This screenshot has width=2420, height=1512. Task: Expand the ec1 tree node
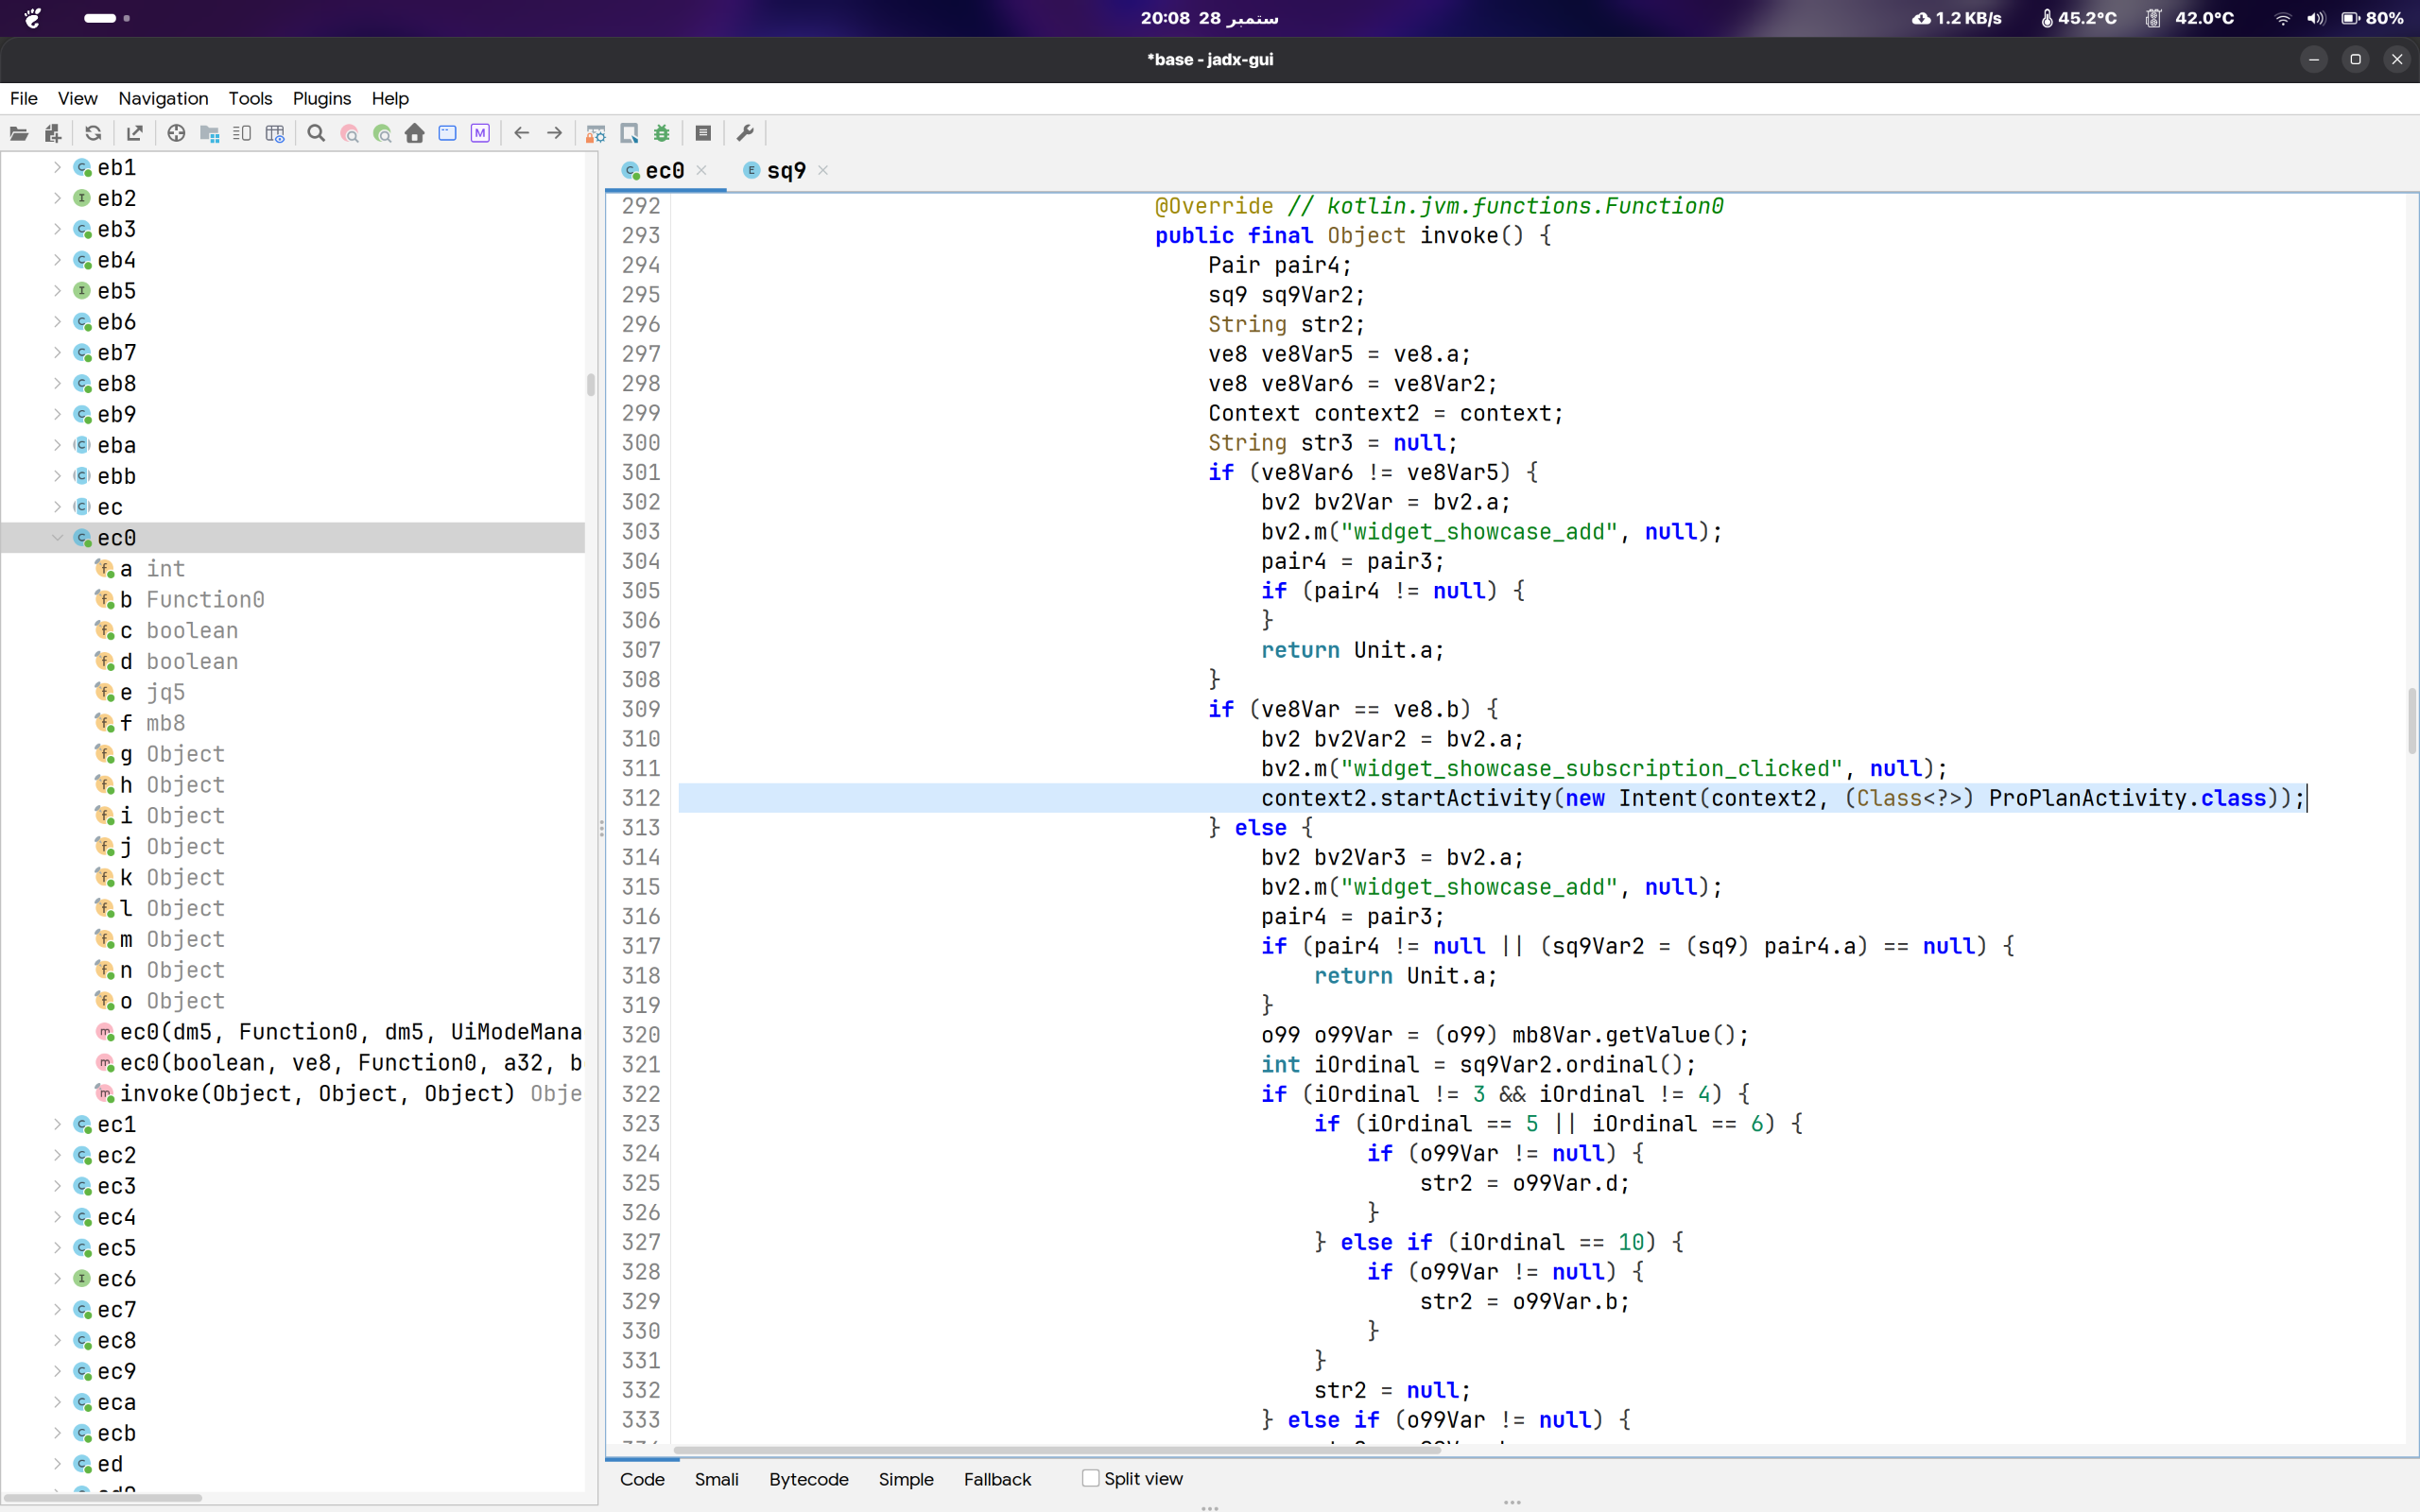[57, 1124]
